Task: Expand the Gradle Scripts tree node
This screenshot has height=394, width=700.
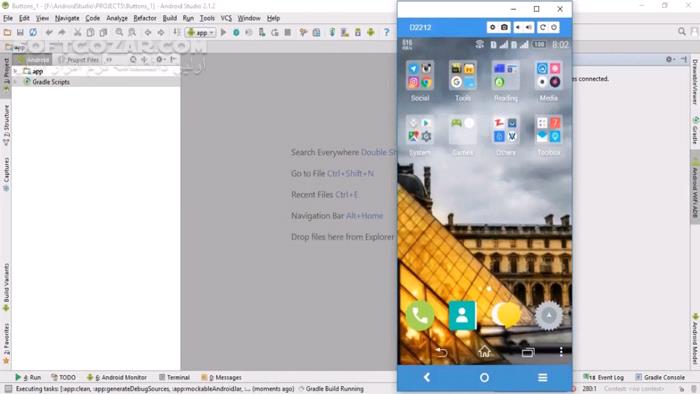Action: click(16, 82)
